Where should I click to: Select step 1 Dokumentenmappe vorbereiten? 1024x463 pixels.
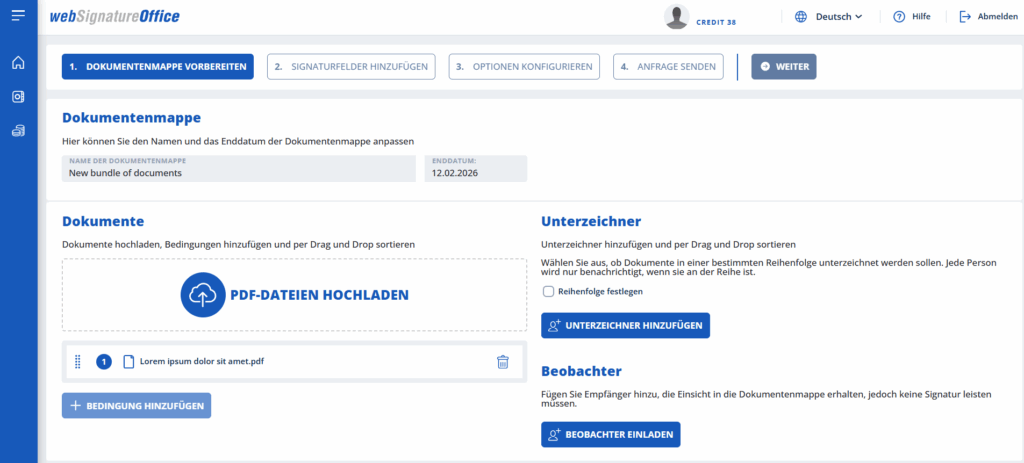[x=157, y=67]
